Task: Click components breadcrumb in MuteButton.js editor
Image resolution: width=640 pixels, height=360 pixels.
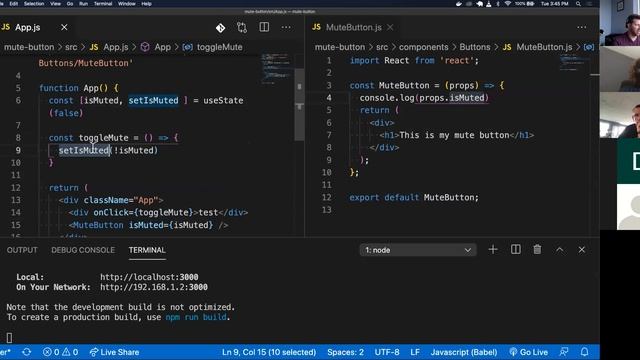Action: (x=423, y=47)
